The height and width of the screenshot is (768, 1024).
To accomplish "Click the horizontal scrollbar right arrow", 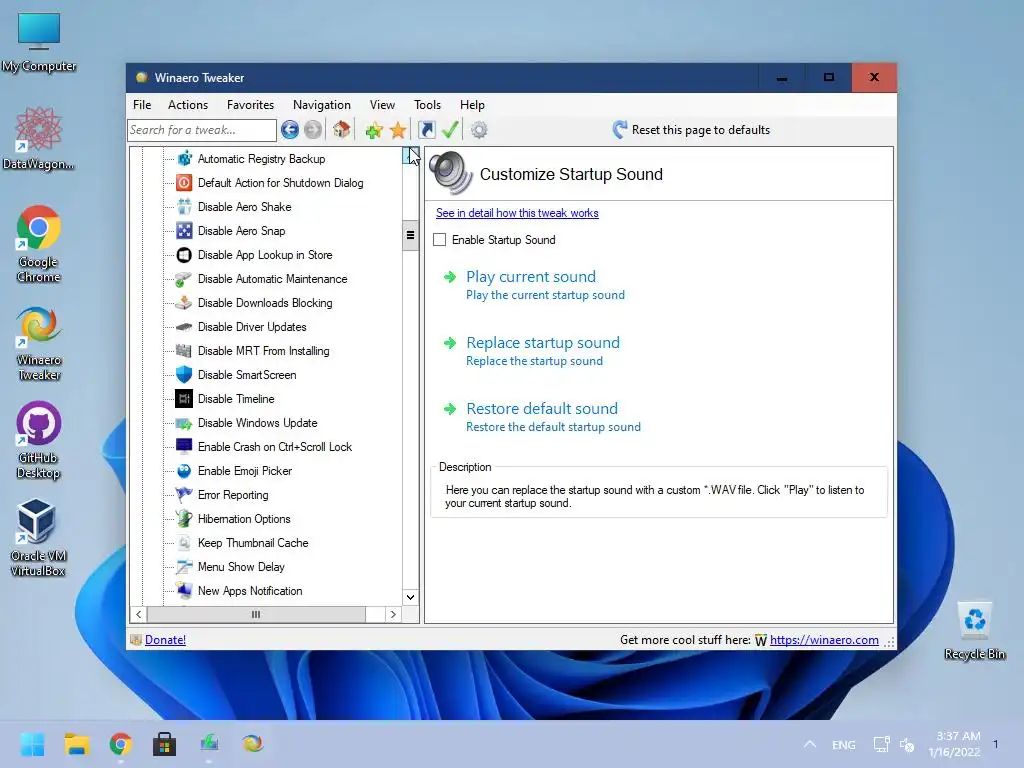I will tap(392, 615).
